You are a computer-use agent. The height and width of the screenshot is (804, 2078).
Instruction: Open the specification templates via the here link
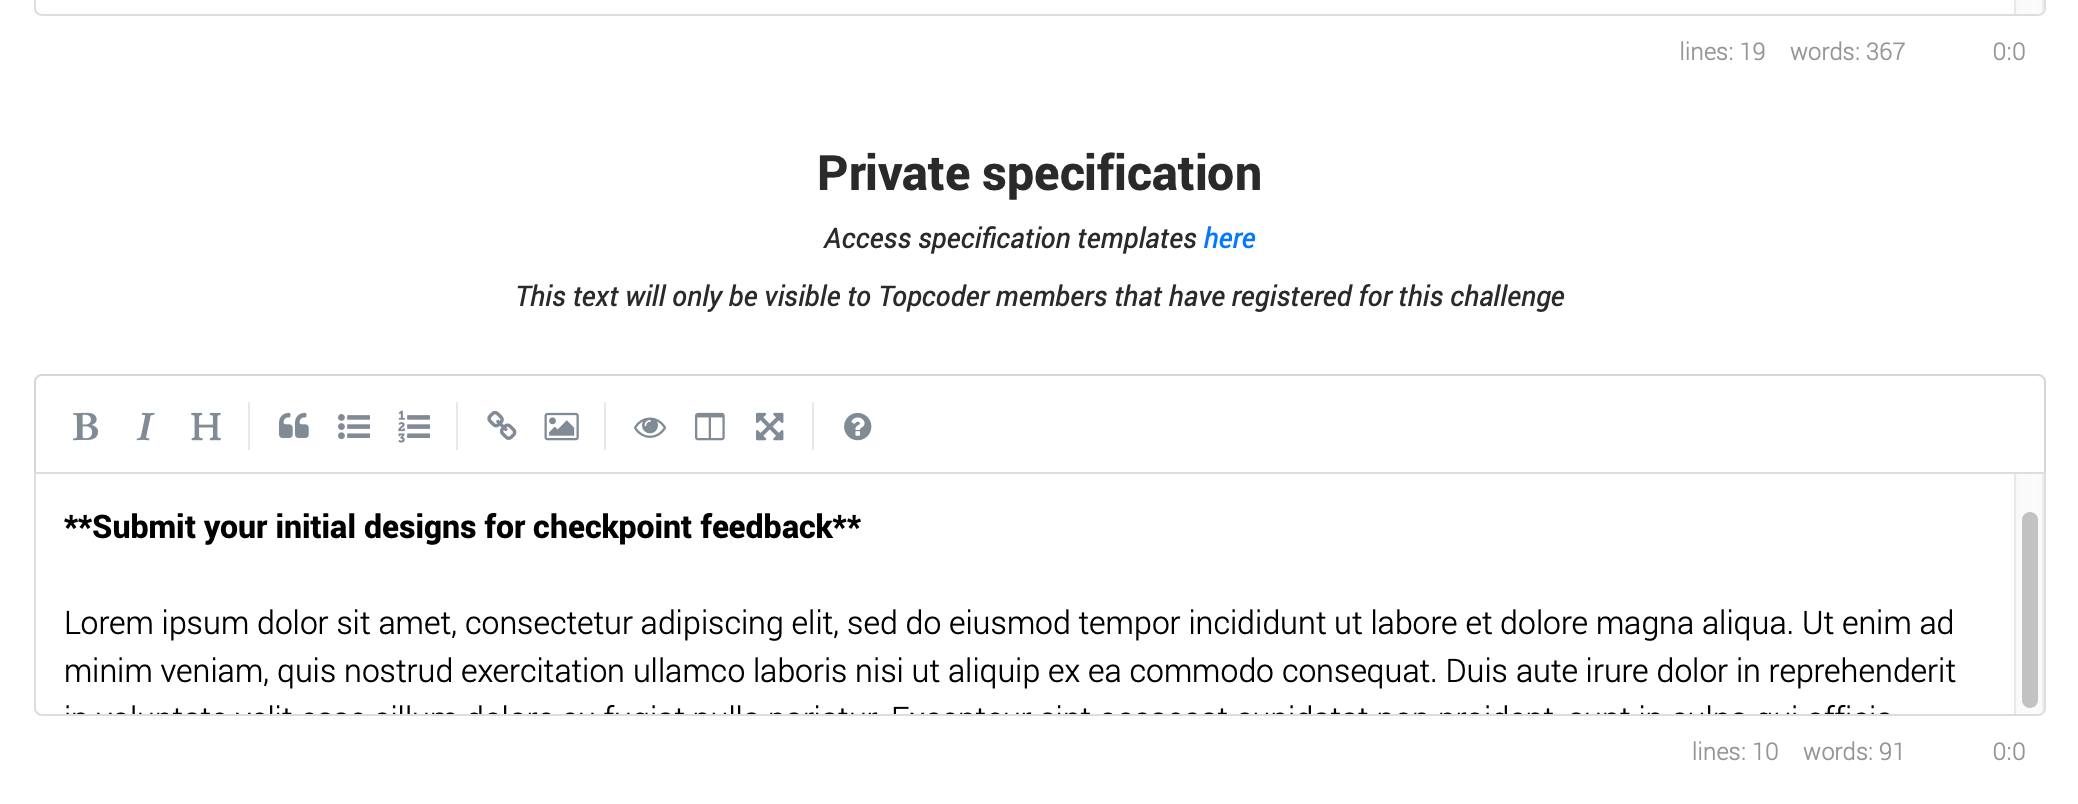1230,238
